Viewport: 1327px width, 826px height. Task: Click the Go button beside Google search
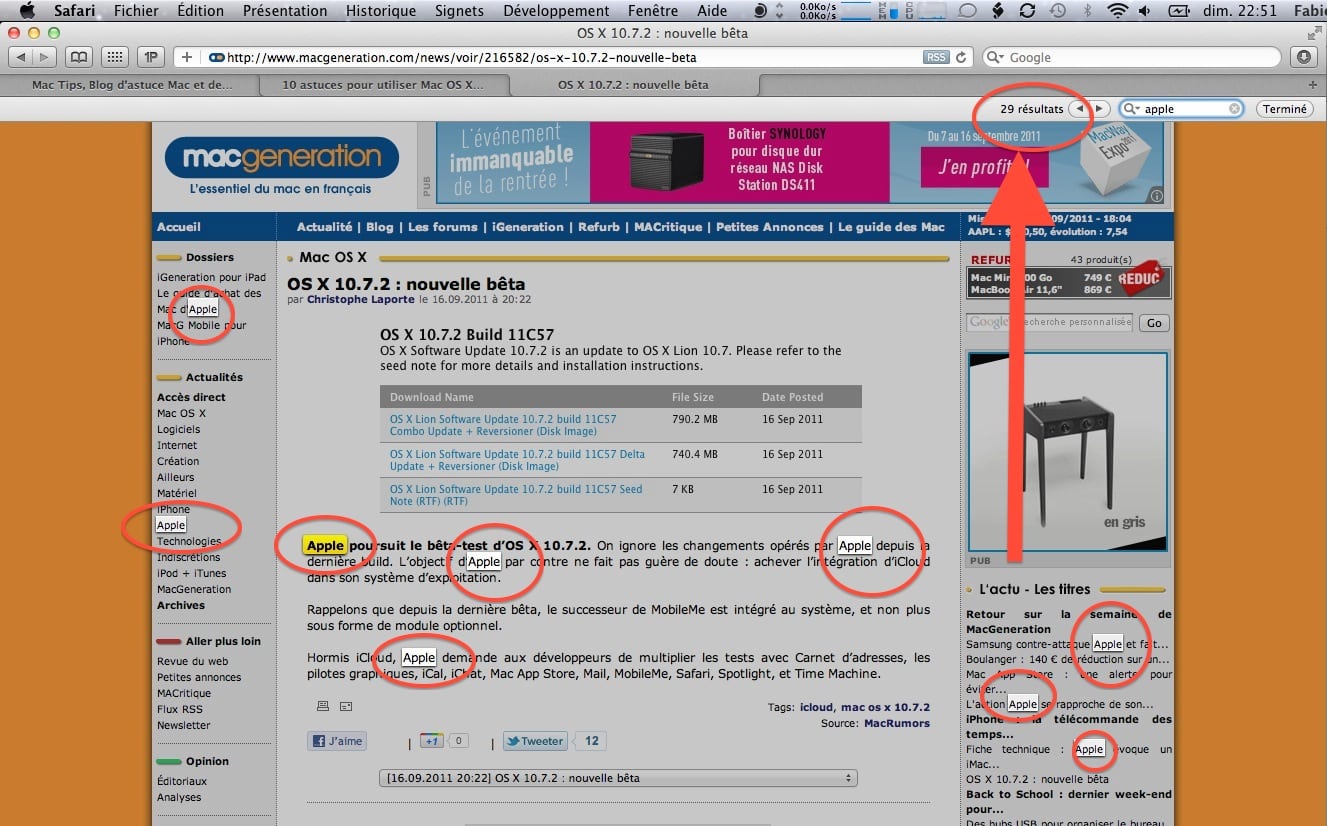tap(1153, 323)
